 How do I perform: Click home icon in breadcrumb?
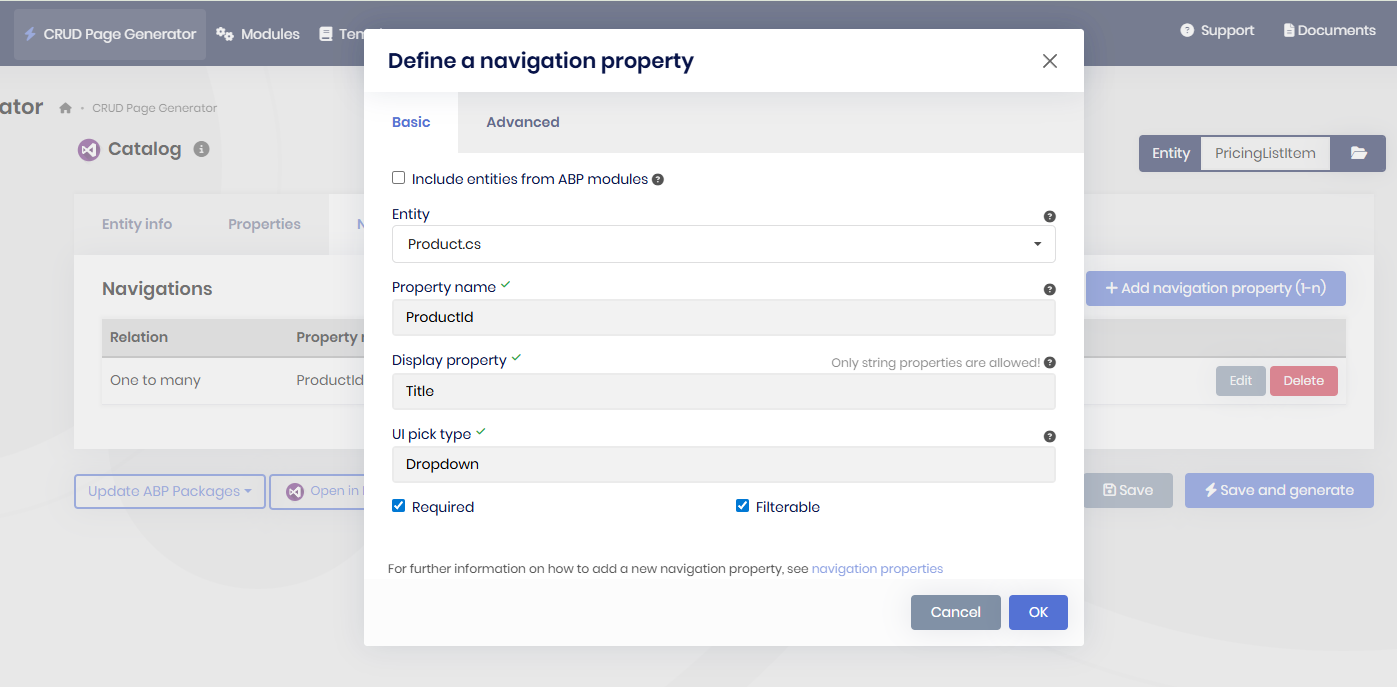point(65,108)
